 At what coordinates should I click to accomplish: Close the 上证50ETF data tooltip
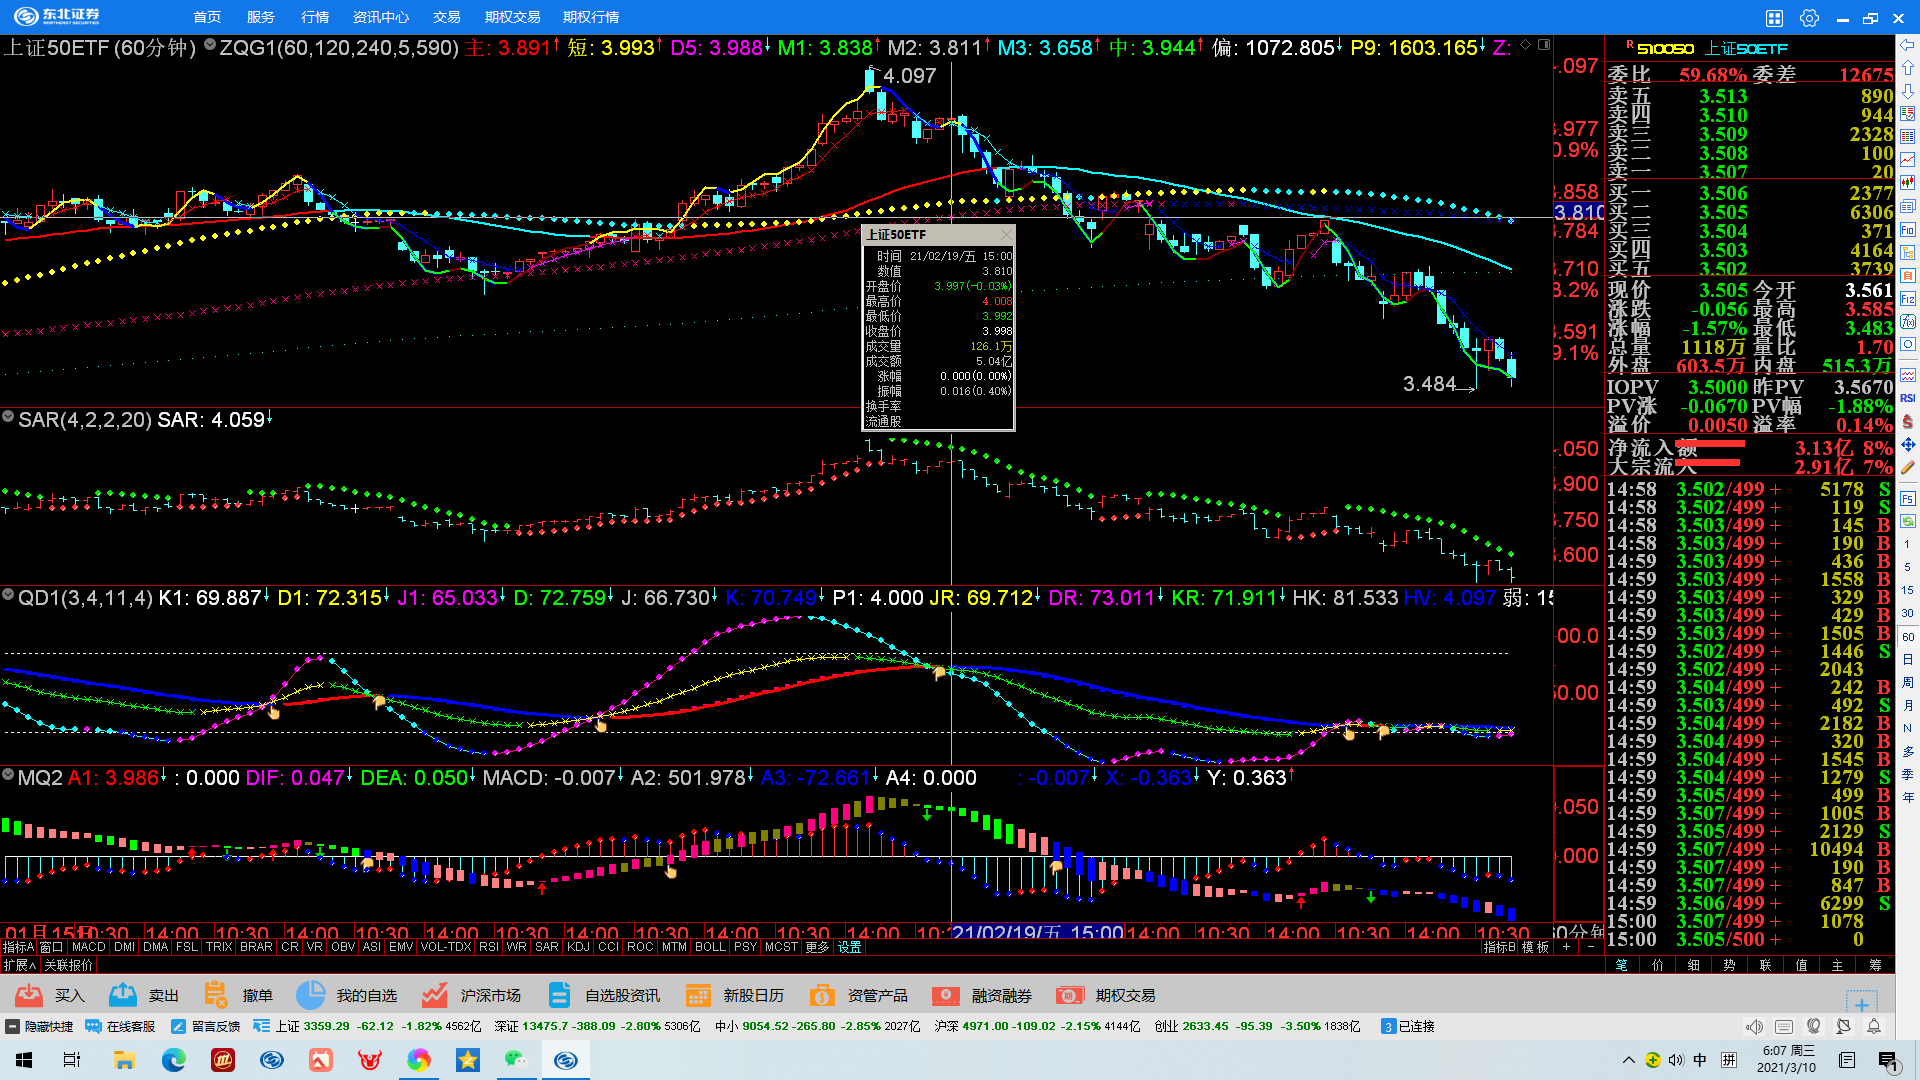[1005, 235]
